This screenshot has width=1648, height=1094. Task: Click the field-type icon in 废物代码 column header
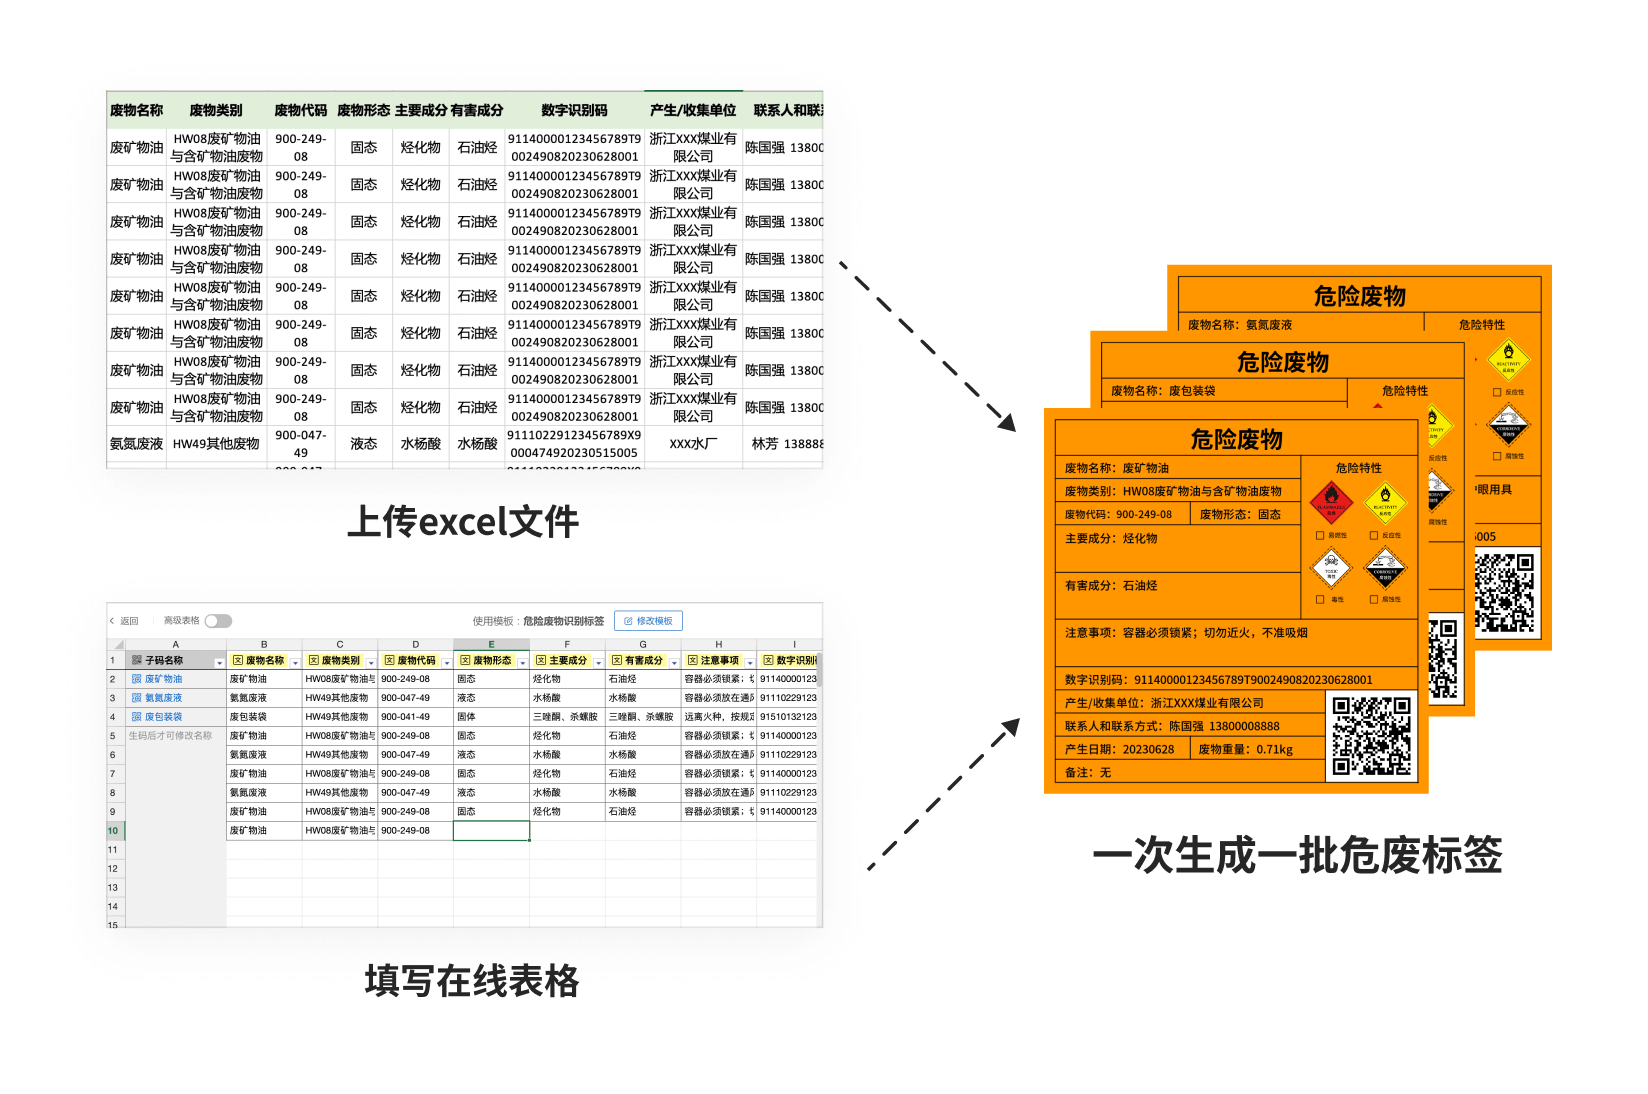coord(390,660)
